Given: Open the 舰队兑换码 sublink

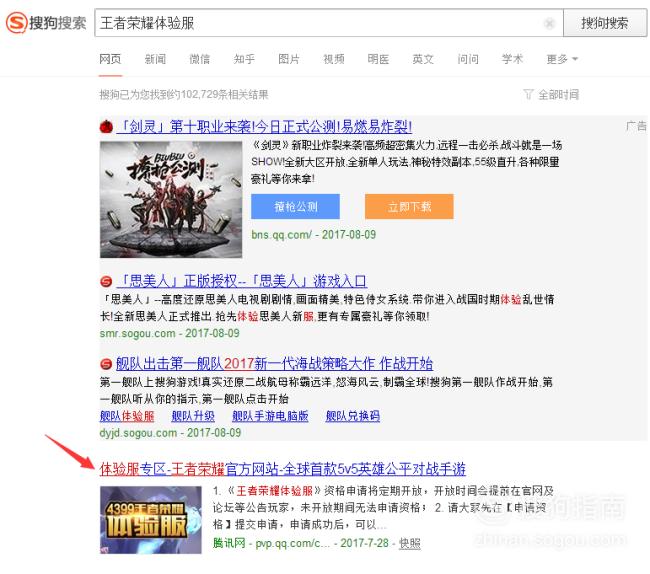Looking at the screenshot, I should point(352,416).
